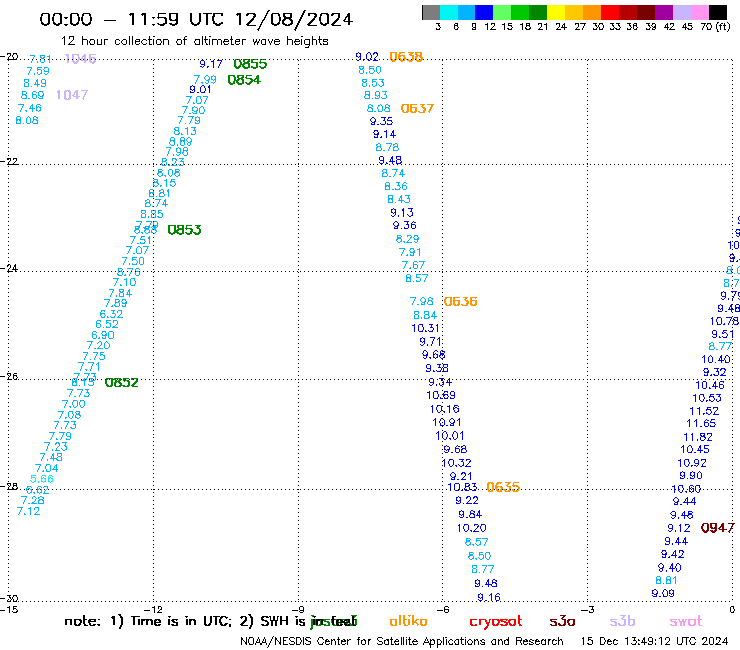Click the date title '12/08/2024'
Image resolution: width=740 pixels, height=650 pixels.
294,19
